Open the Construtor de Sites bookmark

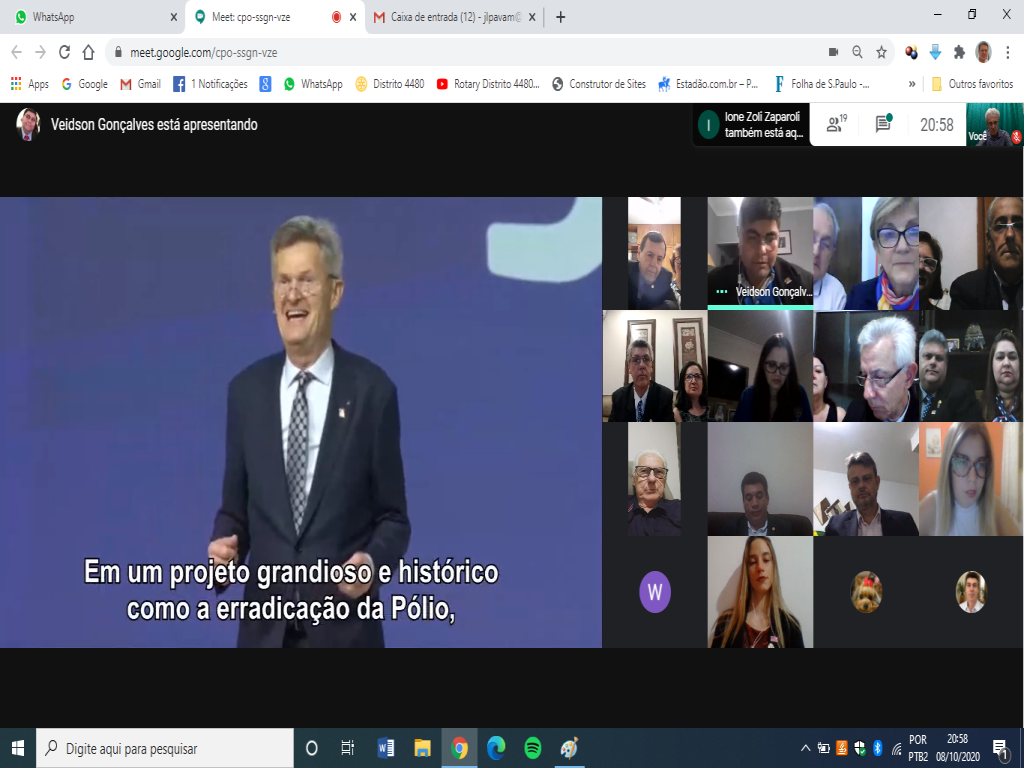(x=598, y=84)
